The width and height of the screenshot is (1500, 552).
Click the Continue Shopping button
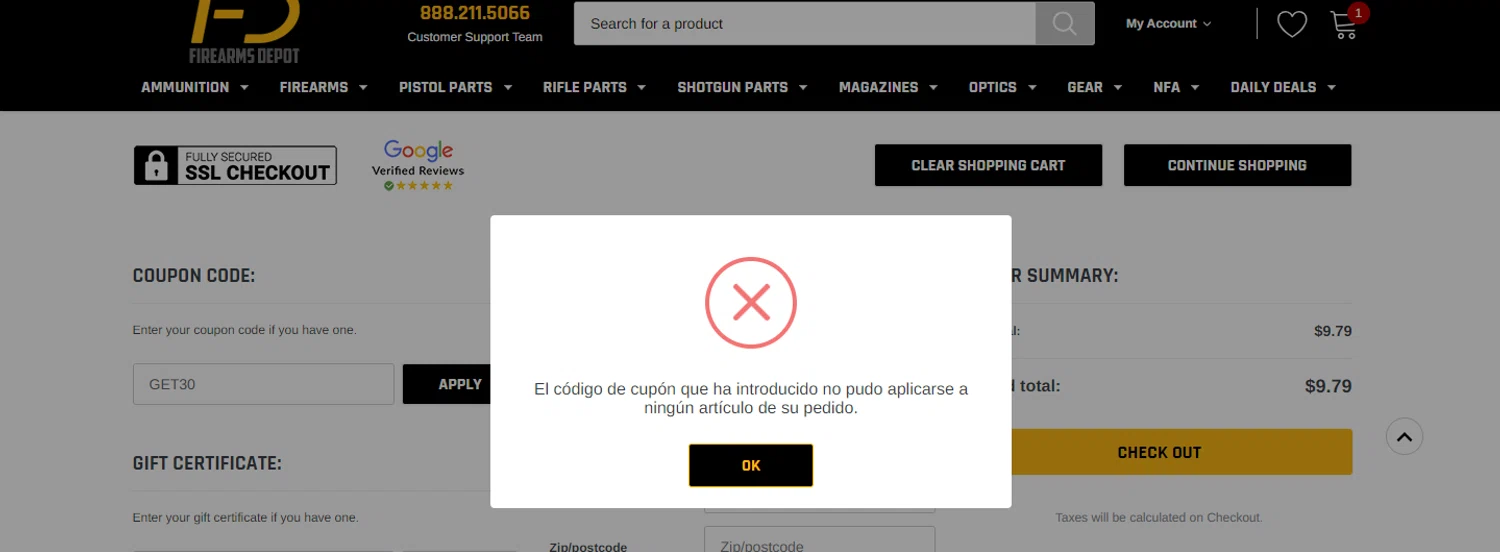point(1237,165)
